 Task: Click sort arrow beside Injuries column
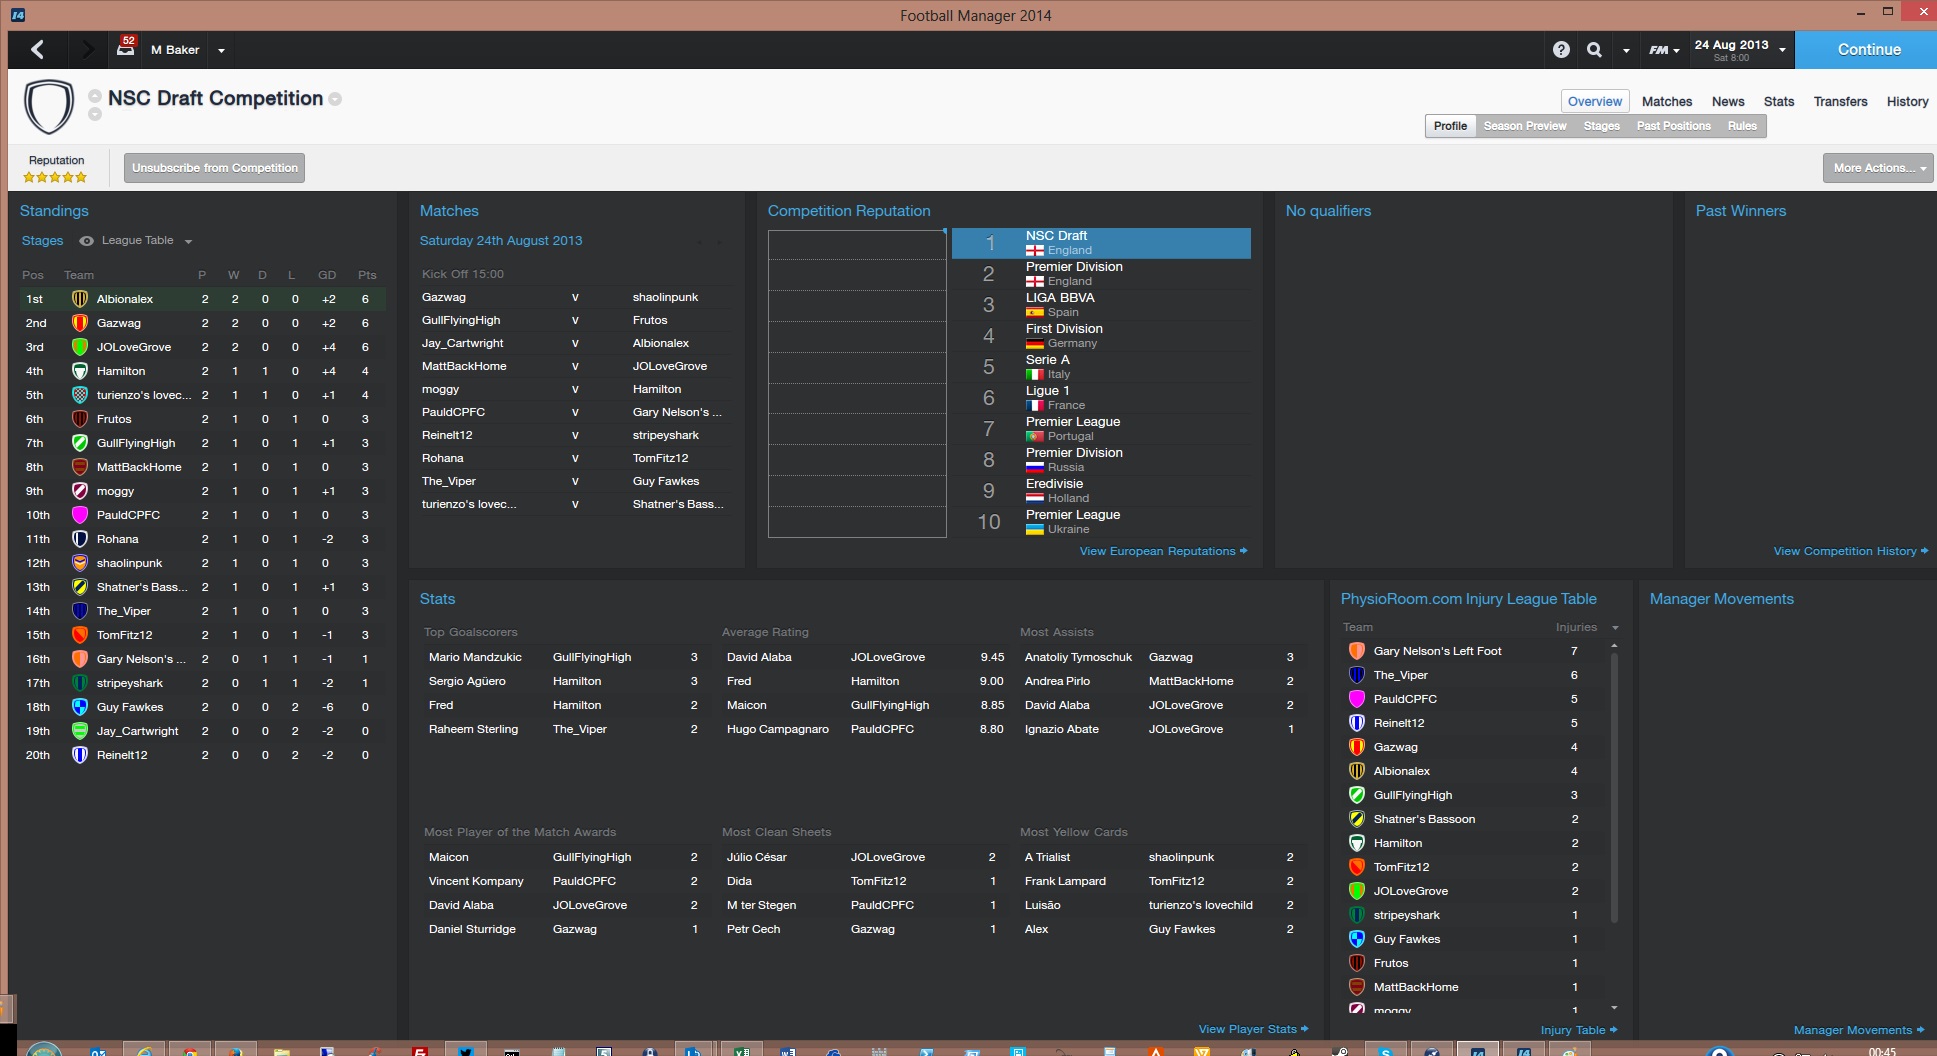click(1615, 628)
